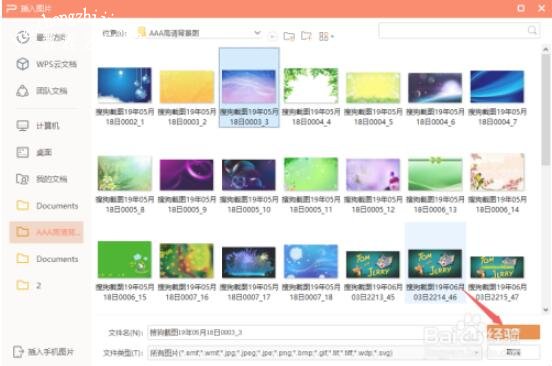The width and height of the screenshot is (552, 366).
Task: Open WPS云文档 in the sidebar
Action: click(x=46, y=64)
